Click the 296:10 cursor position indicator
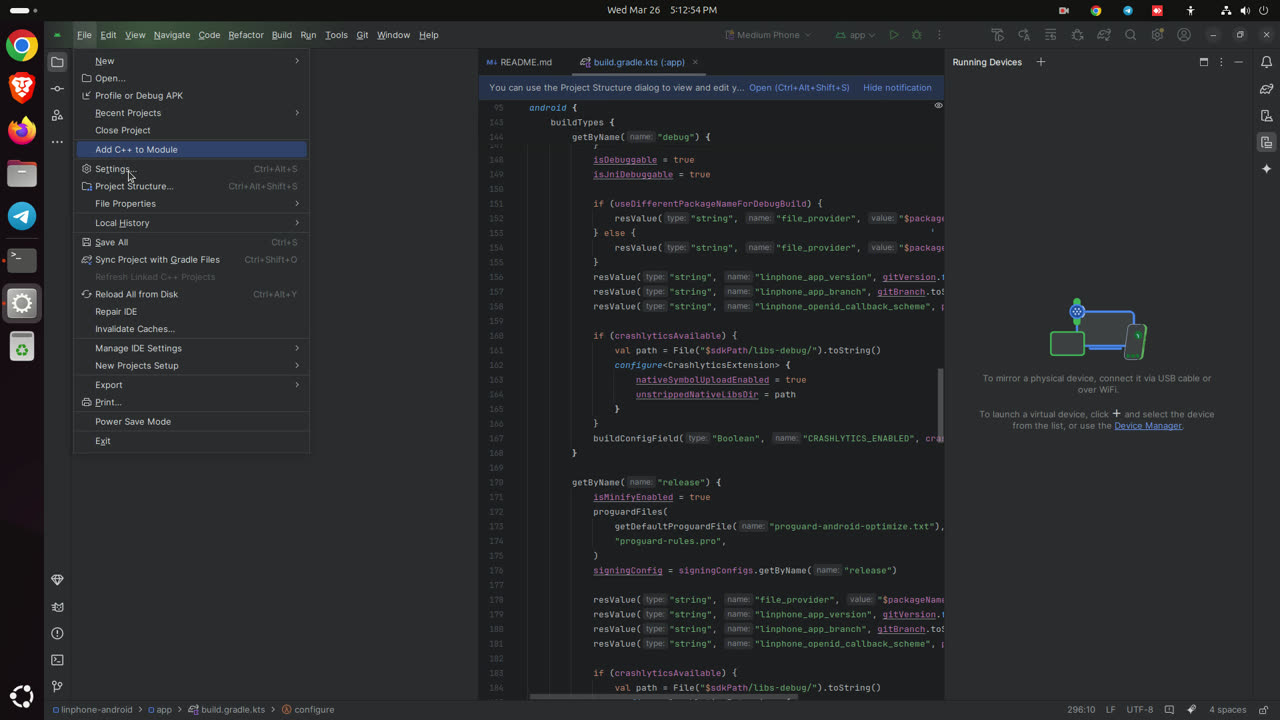The height and width of the screenshot is (720, 1280). 1080,709
